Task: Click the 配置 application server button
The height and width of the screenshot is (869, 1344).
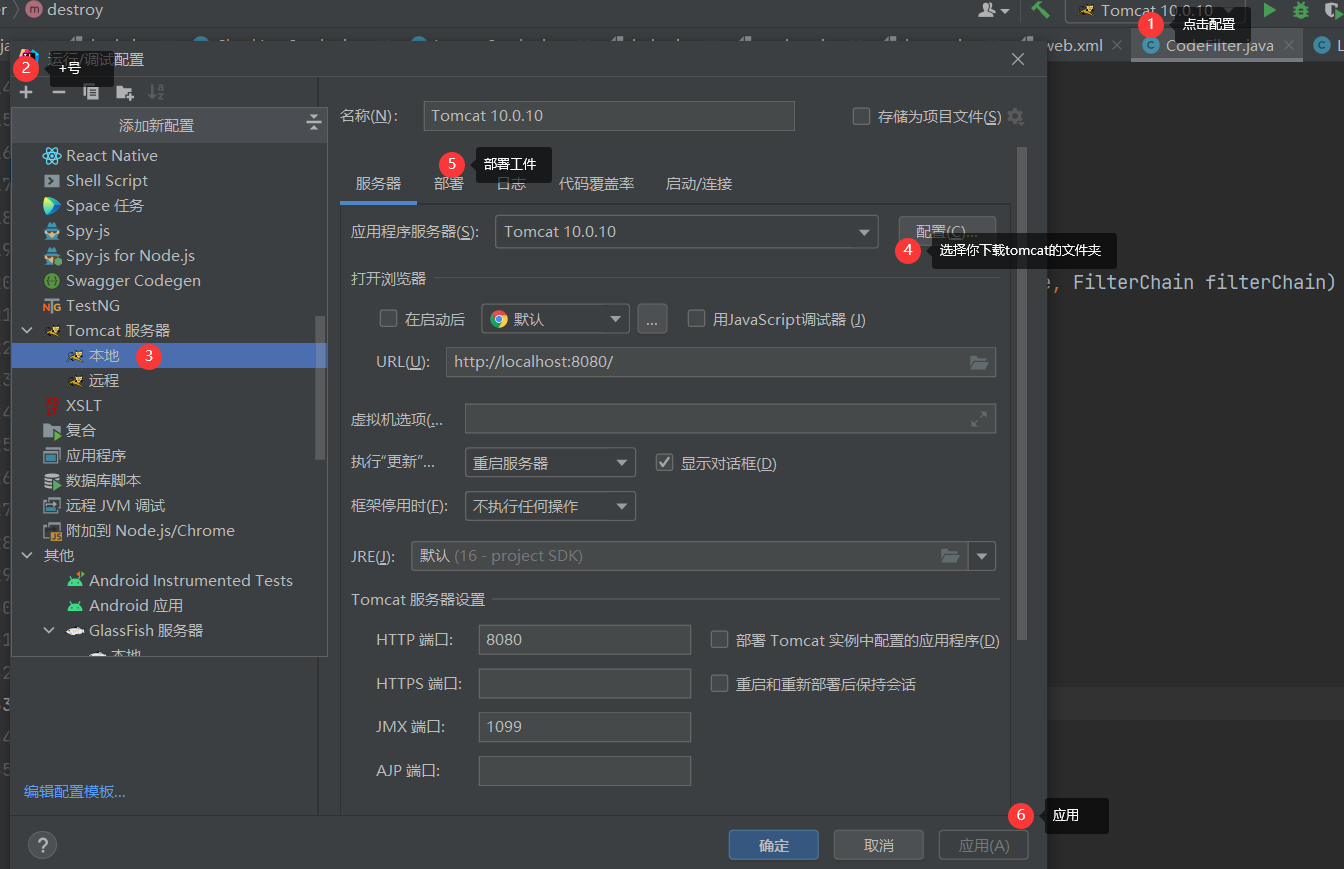Action: [947, 231]
